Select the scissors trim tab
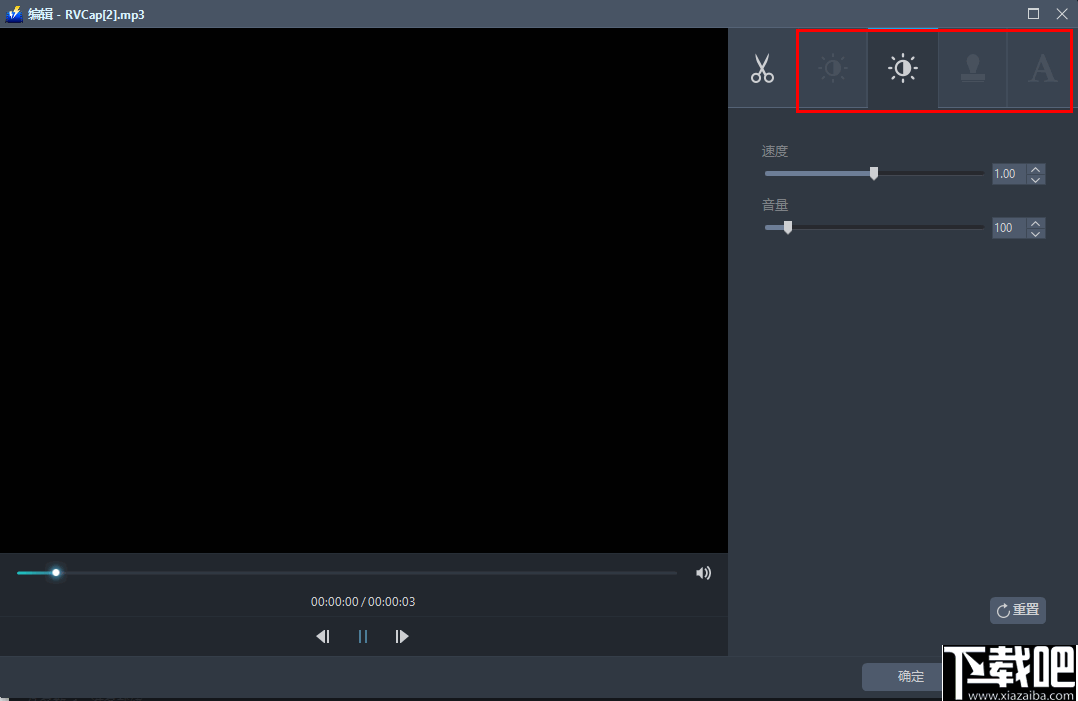The image size is (1078, 701). click(762, 68)
